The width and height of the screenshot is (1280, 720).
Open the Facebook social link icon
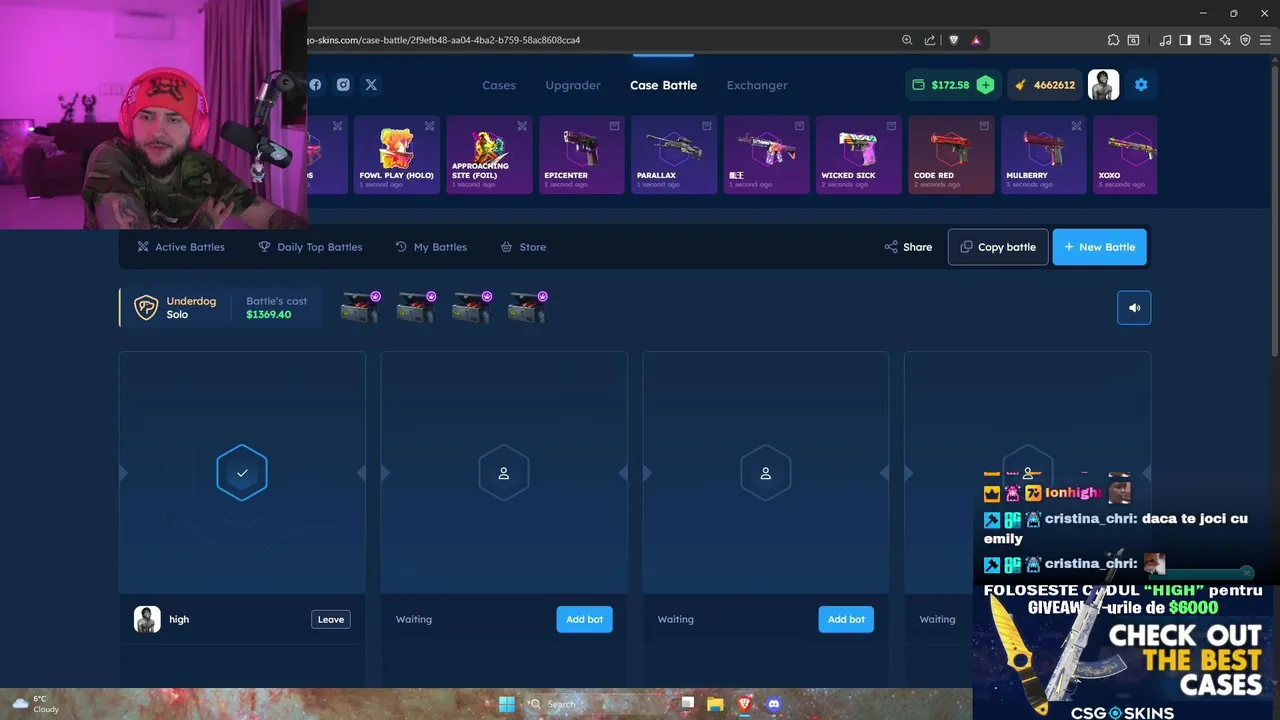pos(315,85)
